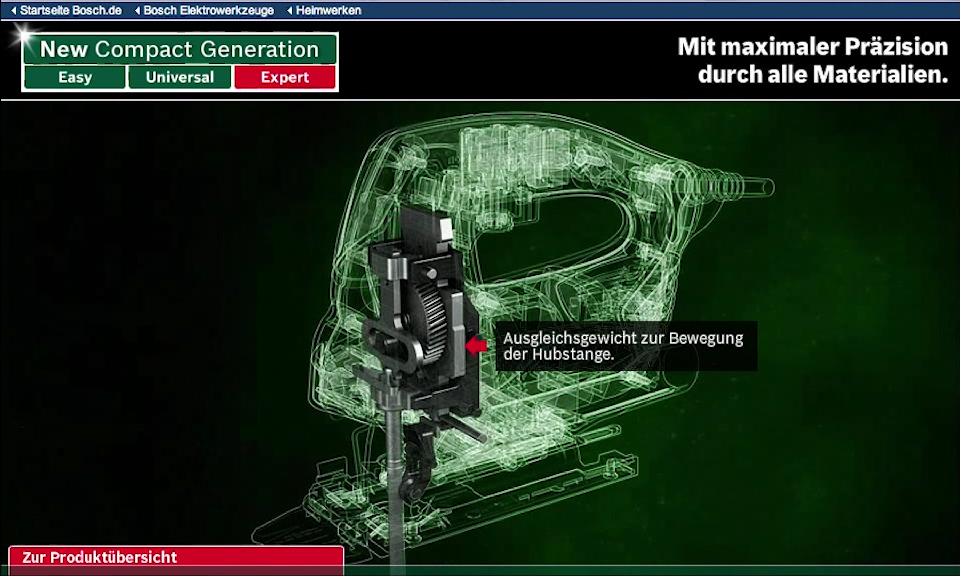Open the Startseite Bosch.de link
This screenshot has width=960, height=576.
71,11
